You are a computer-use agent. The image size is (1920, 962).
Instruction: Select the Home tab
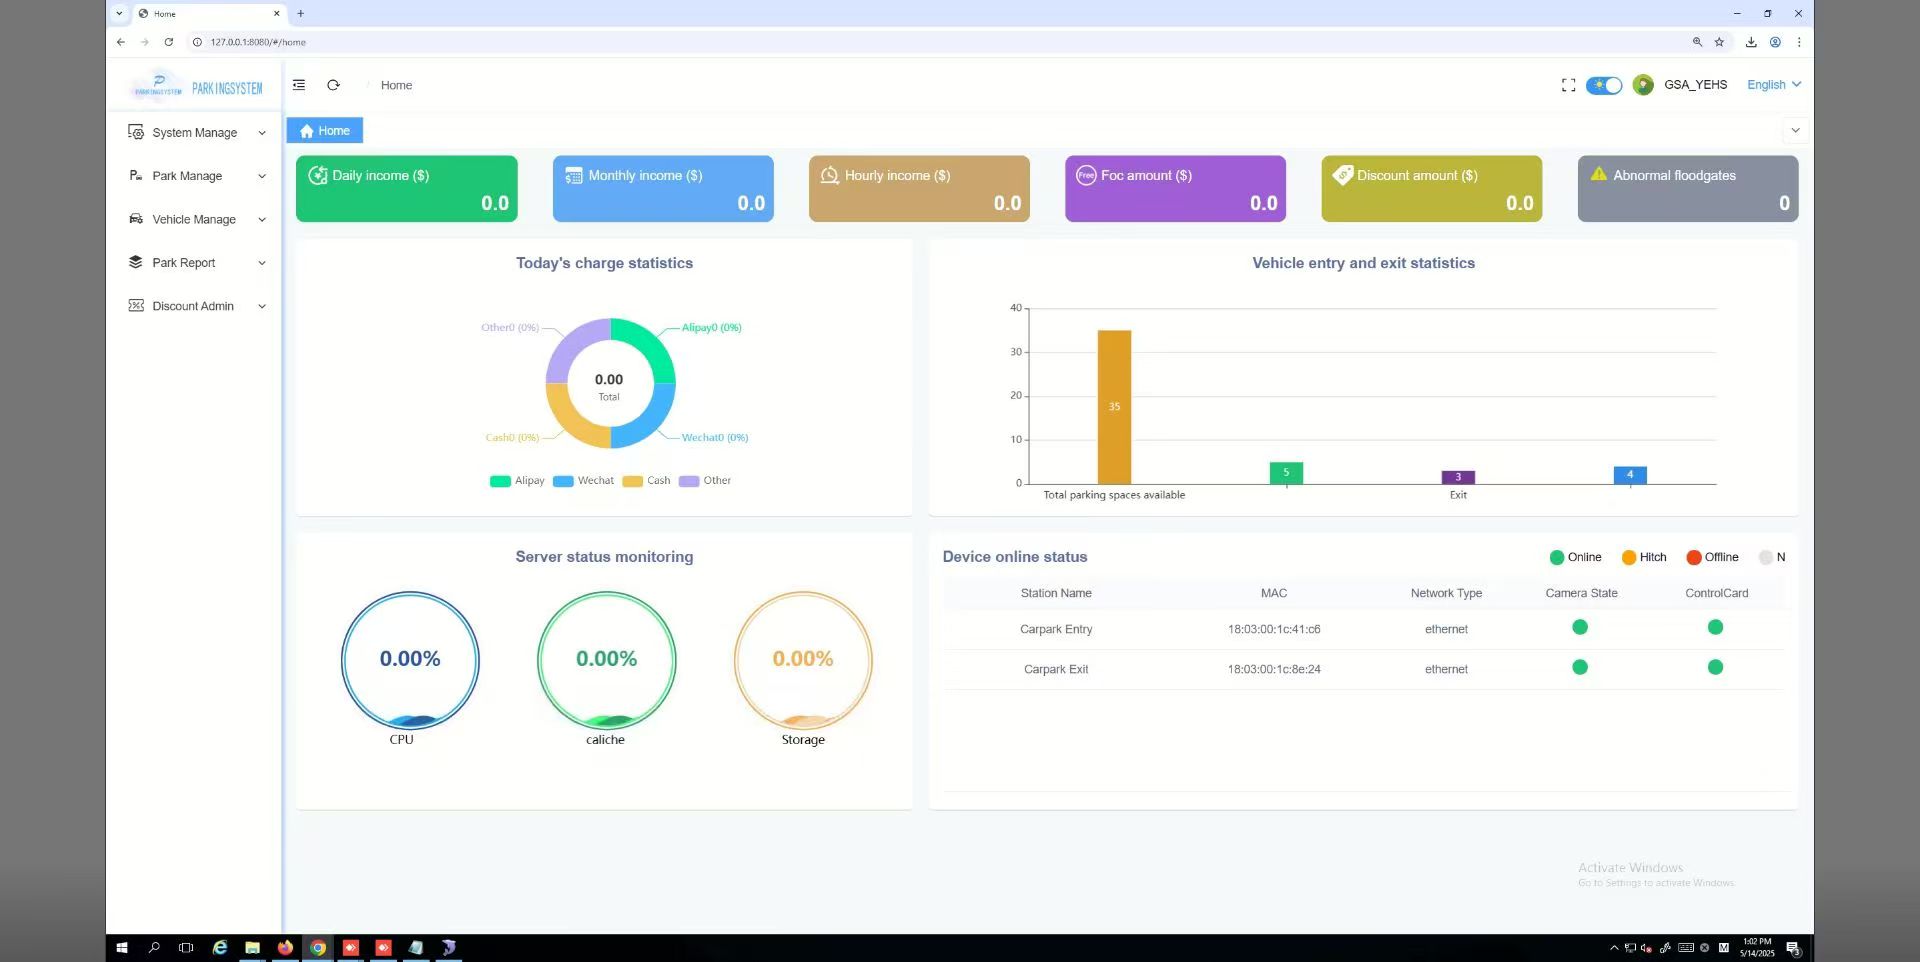coord(325,131)
